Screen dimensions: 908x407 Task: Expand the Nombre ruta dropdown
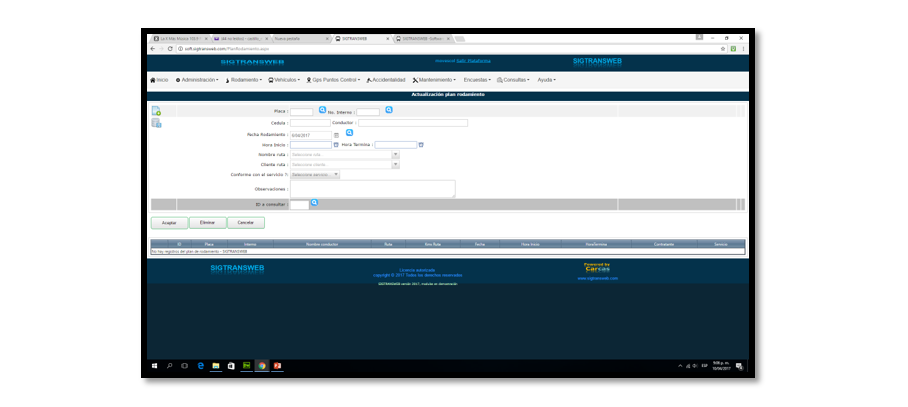[396, 155]
